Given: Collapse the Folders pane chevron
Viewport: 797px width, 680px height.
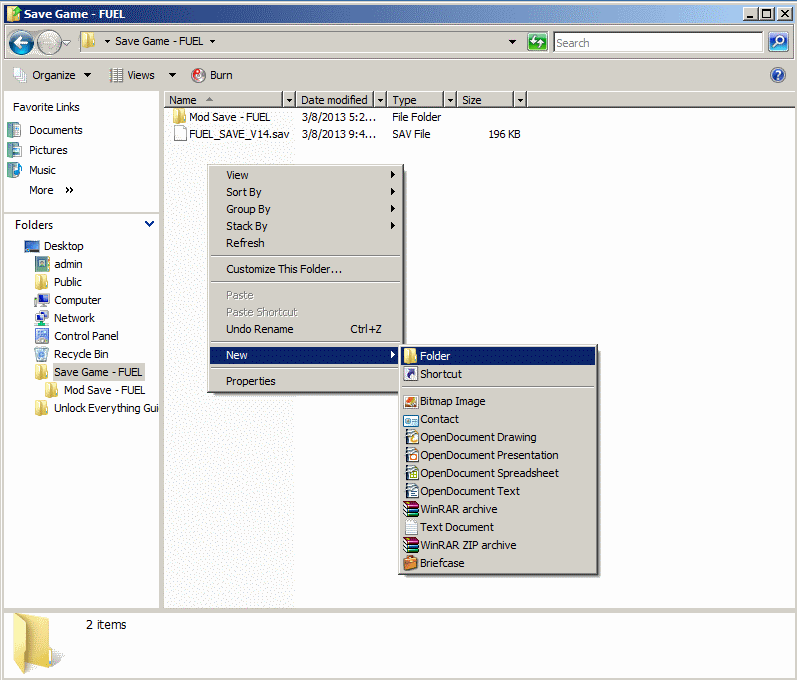Looking at the screenshot, I should click(x=149, y=224).
